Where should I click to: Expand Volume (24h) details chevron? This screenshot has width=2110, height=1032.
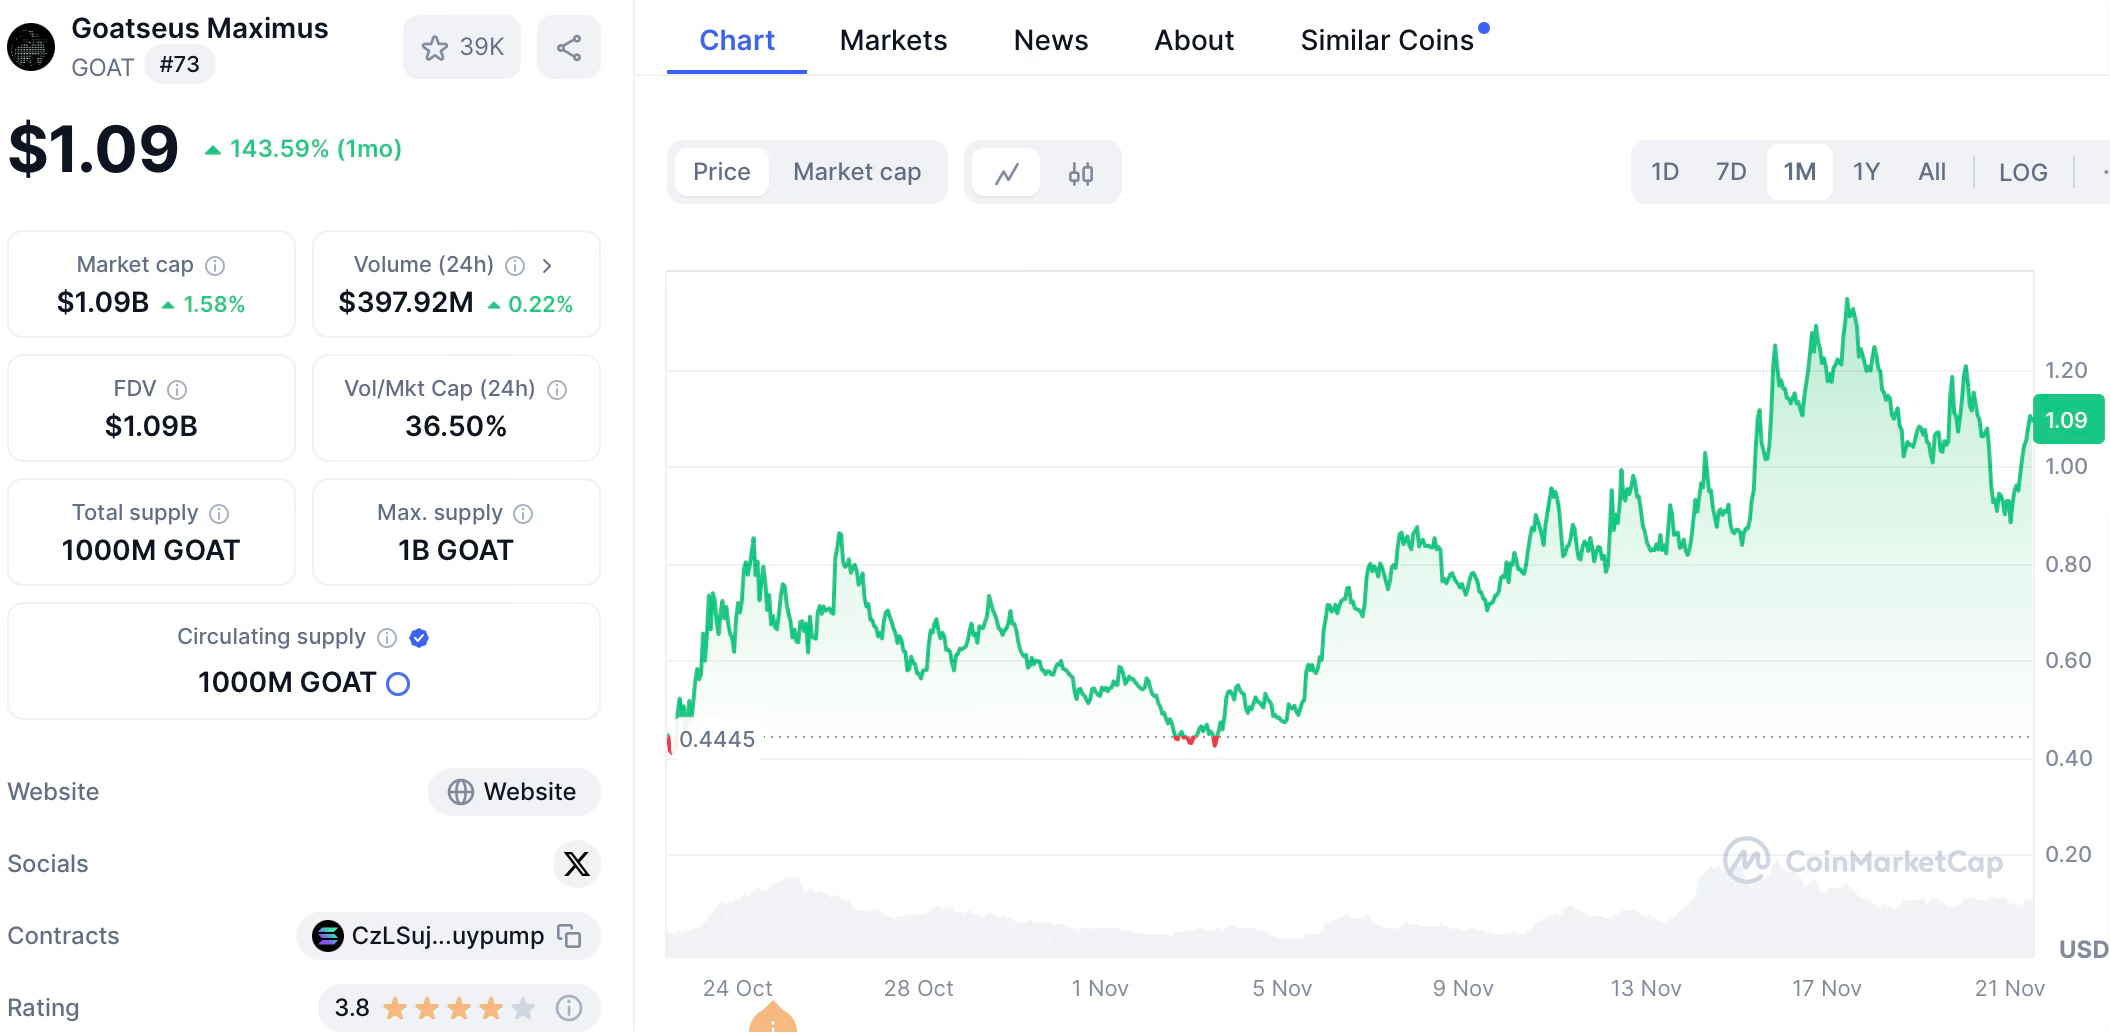tap(547, 266)
